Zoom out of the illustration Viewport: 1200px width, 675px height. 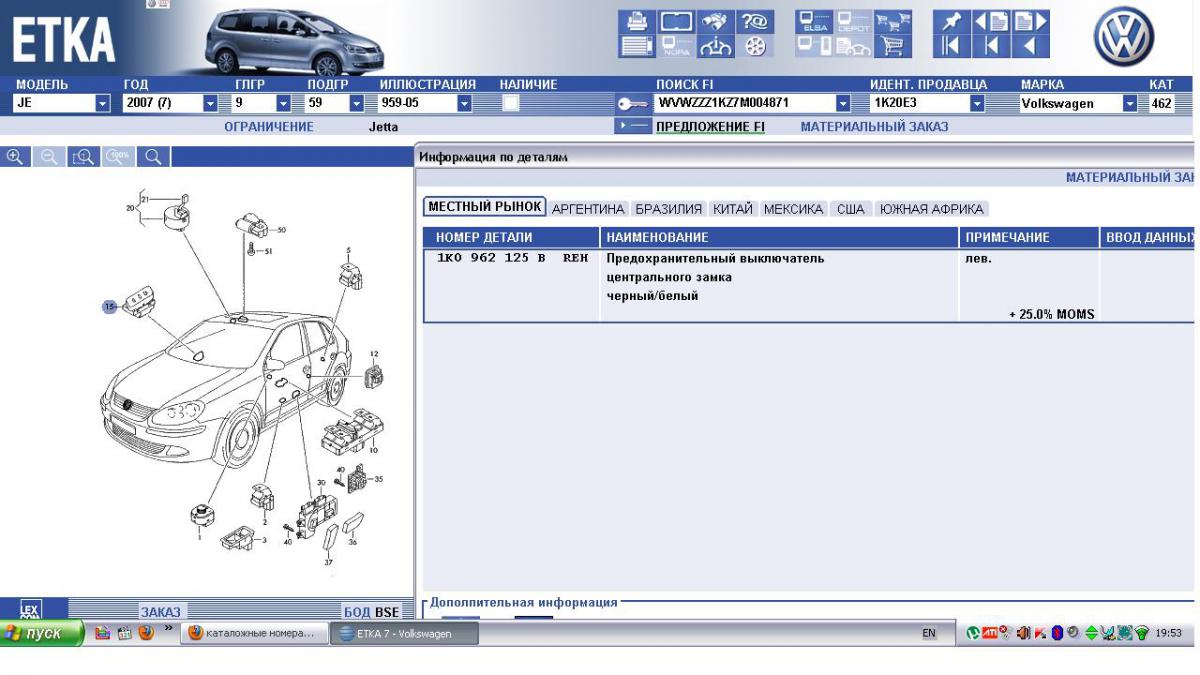point(49,157)
